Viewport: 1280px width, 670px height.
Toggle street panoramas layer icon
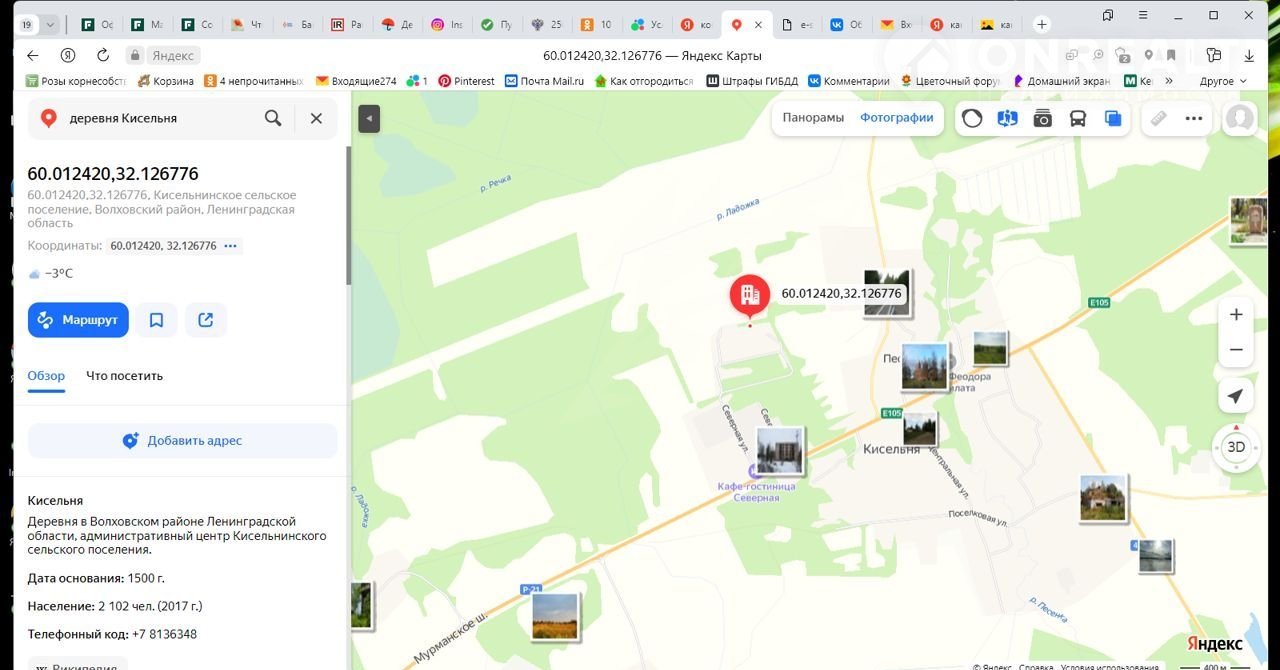(x=1007, y=118)
